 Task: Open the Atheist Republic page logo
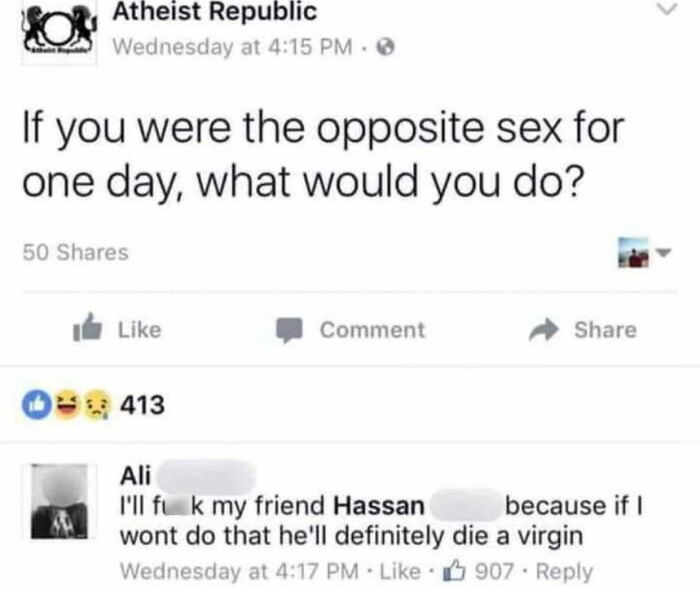(59, 32)
